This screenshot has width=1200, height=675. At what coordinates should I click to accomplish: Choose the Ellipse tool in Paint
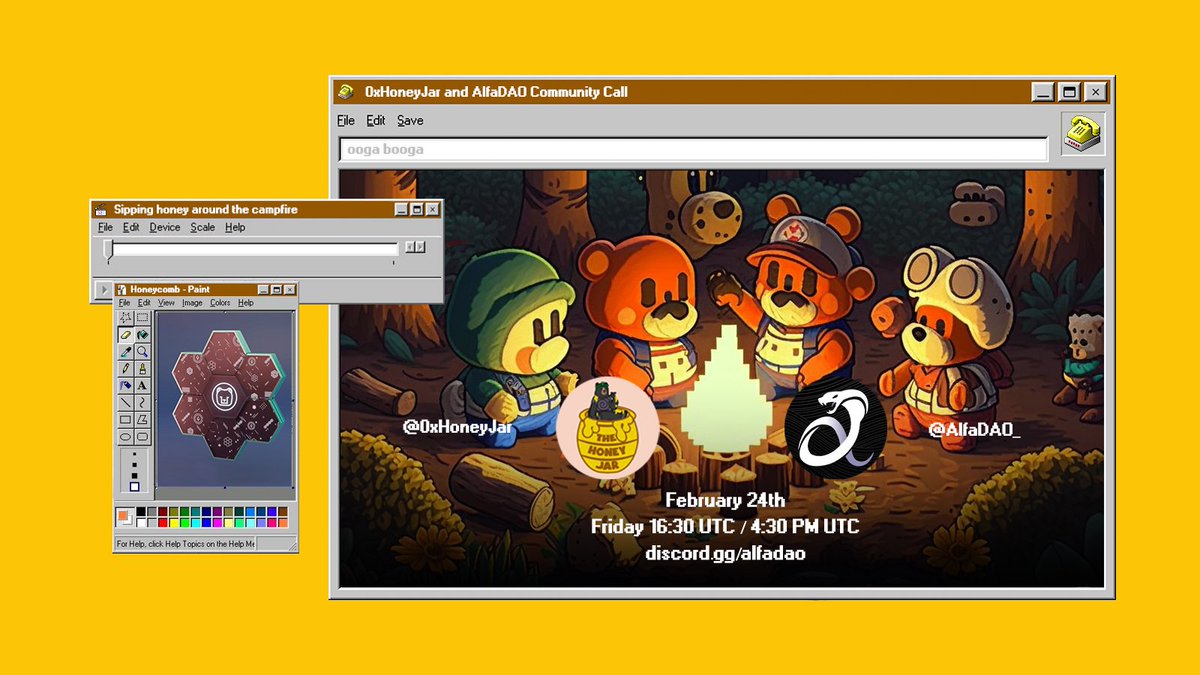tap(126, 436)
